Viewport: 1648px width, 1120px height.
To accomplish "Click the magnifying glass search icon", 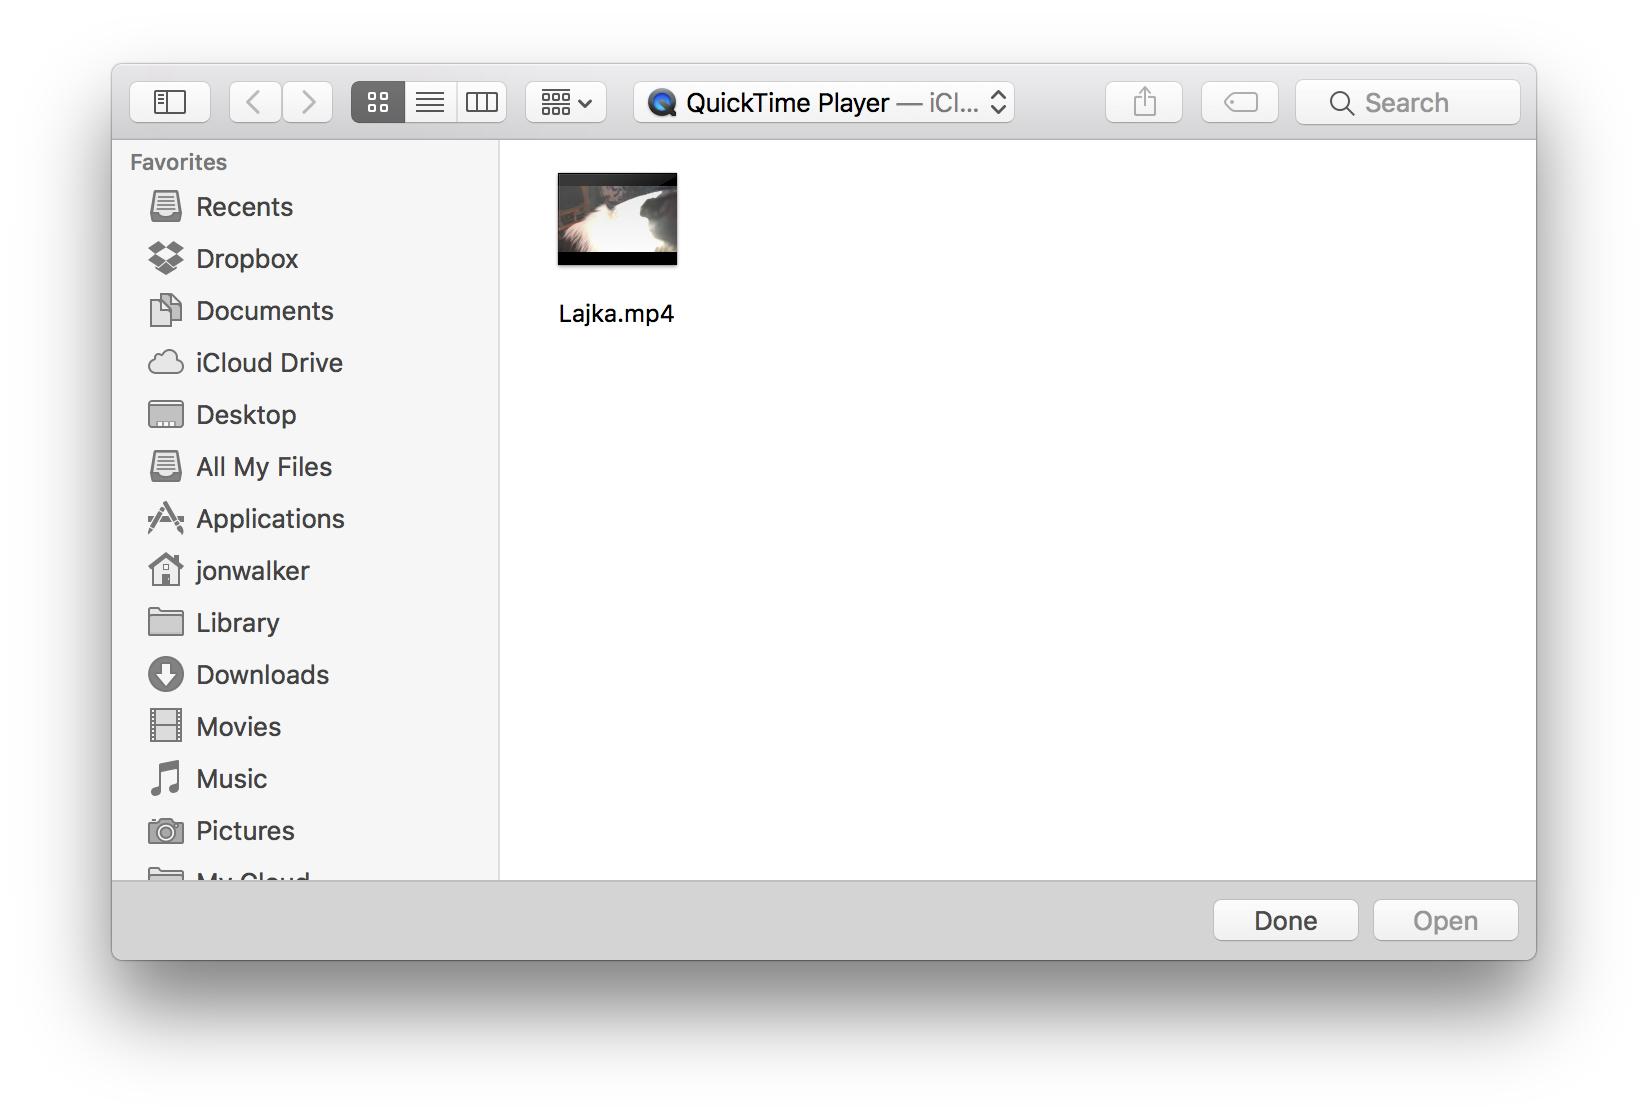I will (1342, 103).
